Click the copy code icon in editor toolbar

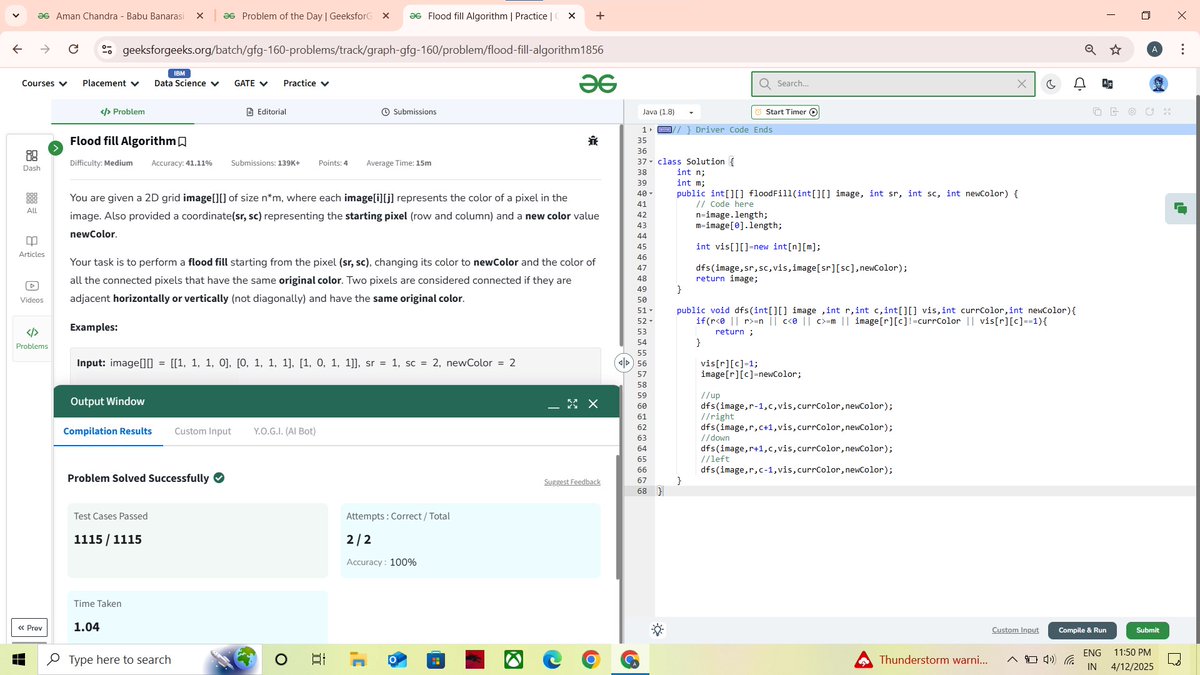coord(1097,111)
